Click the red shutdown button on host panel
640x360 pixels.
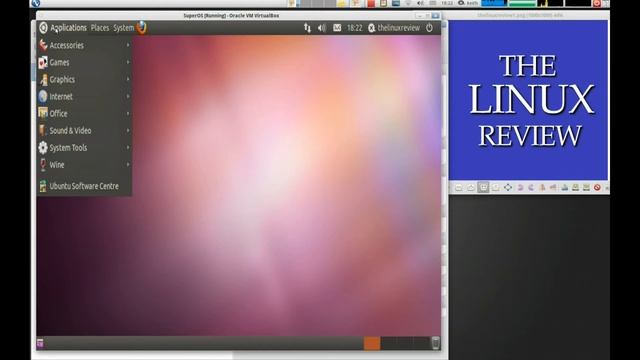pyautogui.click(x=597, y=3)
